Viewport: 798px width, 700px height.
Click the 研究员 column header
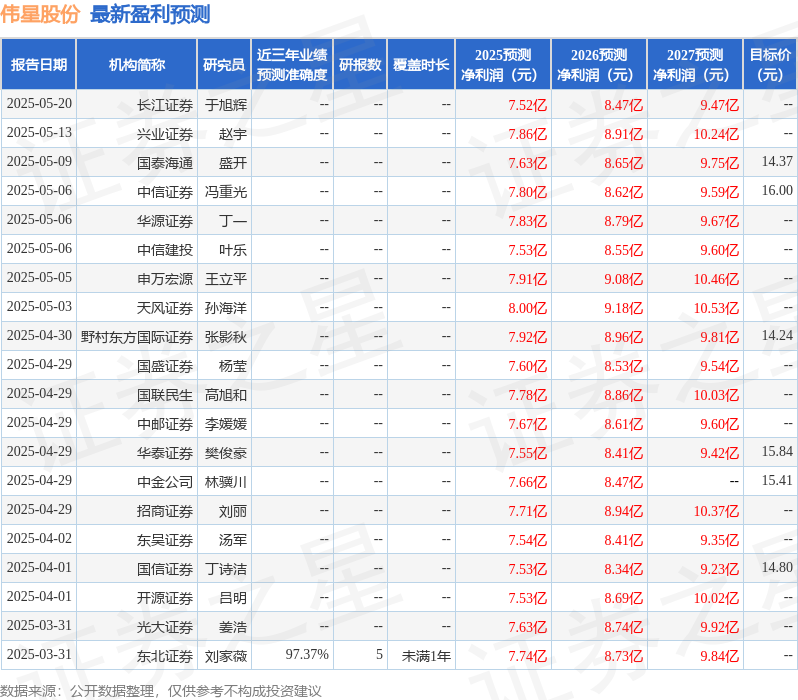point(223,64)
